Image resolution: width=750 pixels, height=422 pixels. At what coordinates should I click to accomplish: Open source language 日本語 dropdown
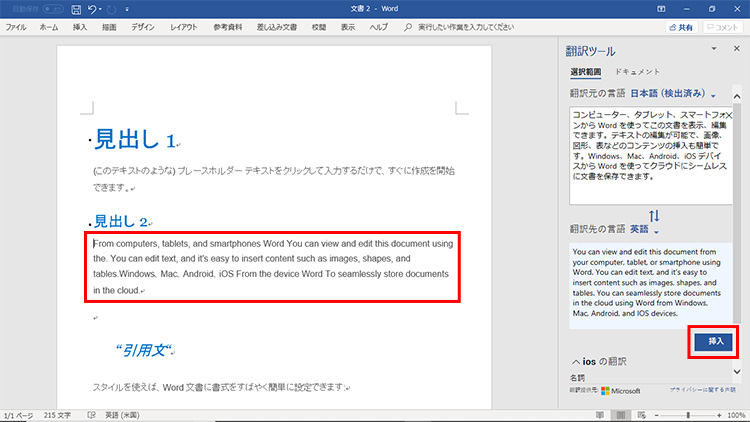tap(672, 94)
